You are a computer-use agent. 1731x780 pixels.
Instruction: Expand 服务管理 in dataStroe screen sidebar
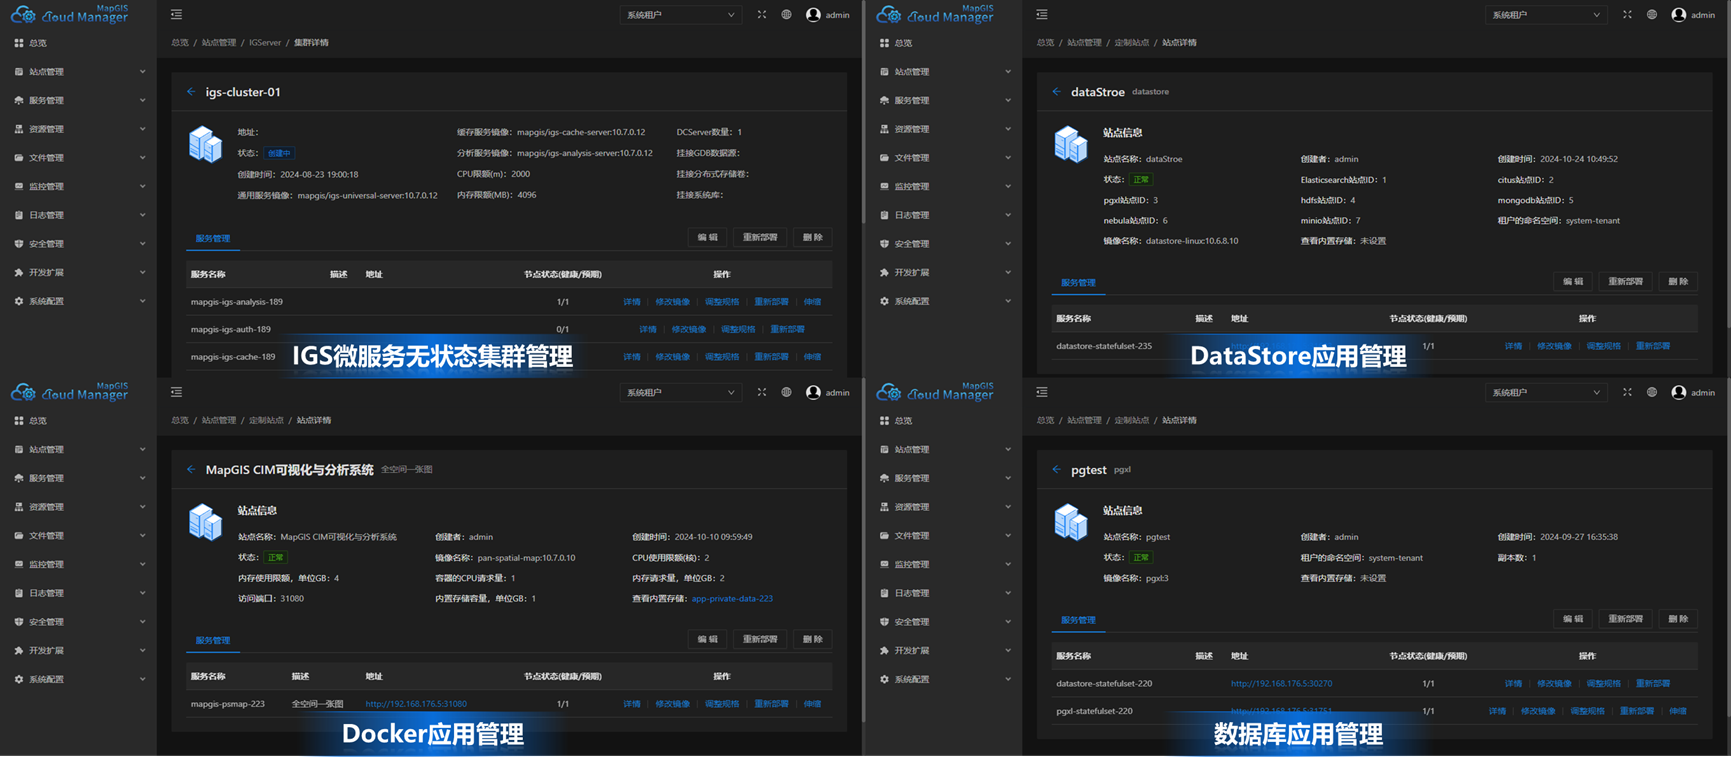944,101
